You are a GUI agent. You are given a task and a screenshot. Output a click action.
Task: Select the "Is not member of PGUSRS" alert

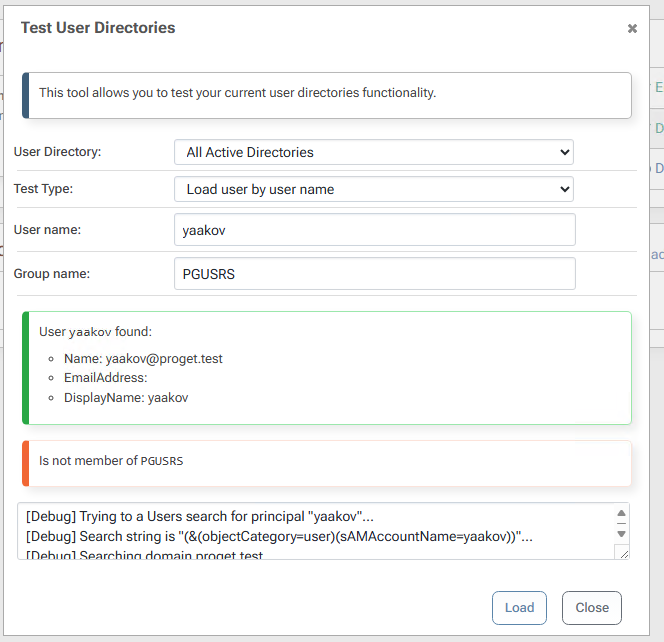click(x=111, y=461)
